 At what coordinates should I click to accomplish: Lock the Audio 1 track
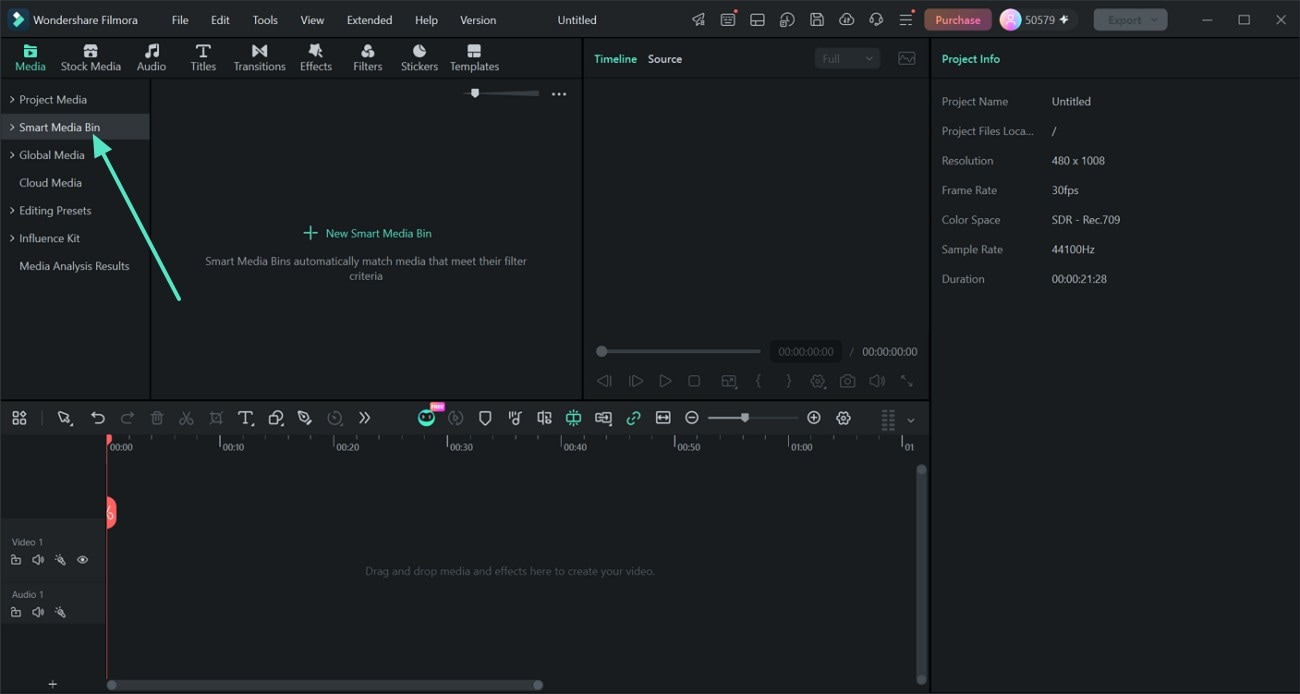(16, 612)
